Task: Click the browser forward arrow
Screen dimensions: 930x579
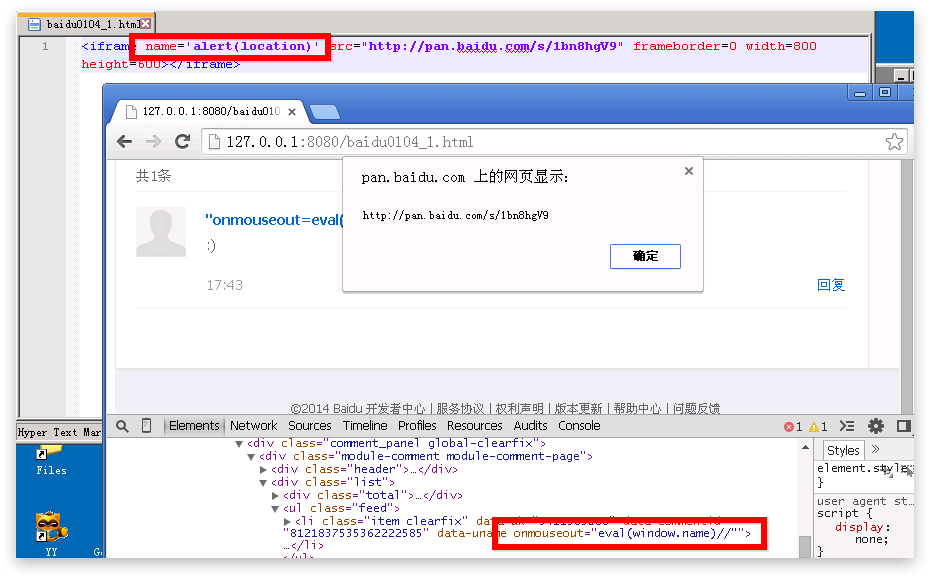Action: coord(153,142)
